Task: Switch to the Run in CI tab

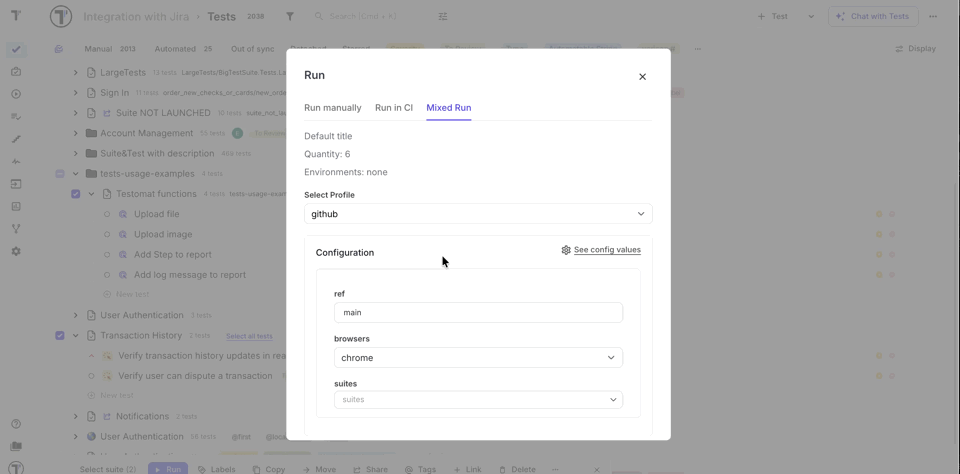Action: [x=394, y=108]
